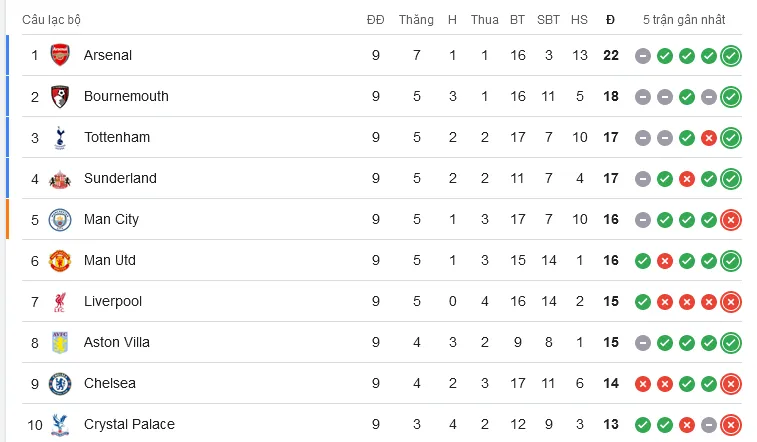757x442 pixels.
Task: Click the Liverpool club crest icon
Action: pyautogui.click(x=60, y=301)
